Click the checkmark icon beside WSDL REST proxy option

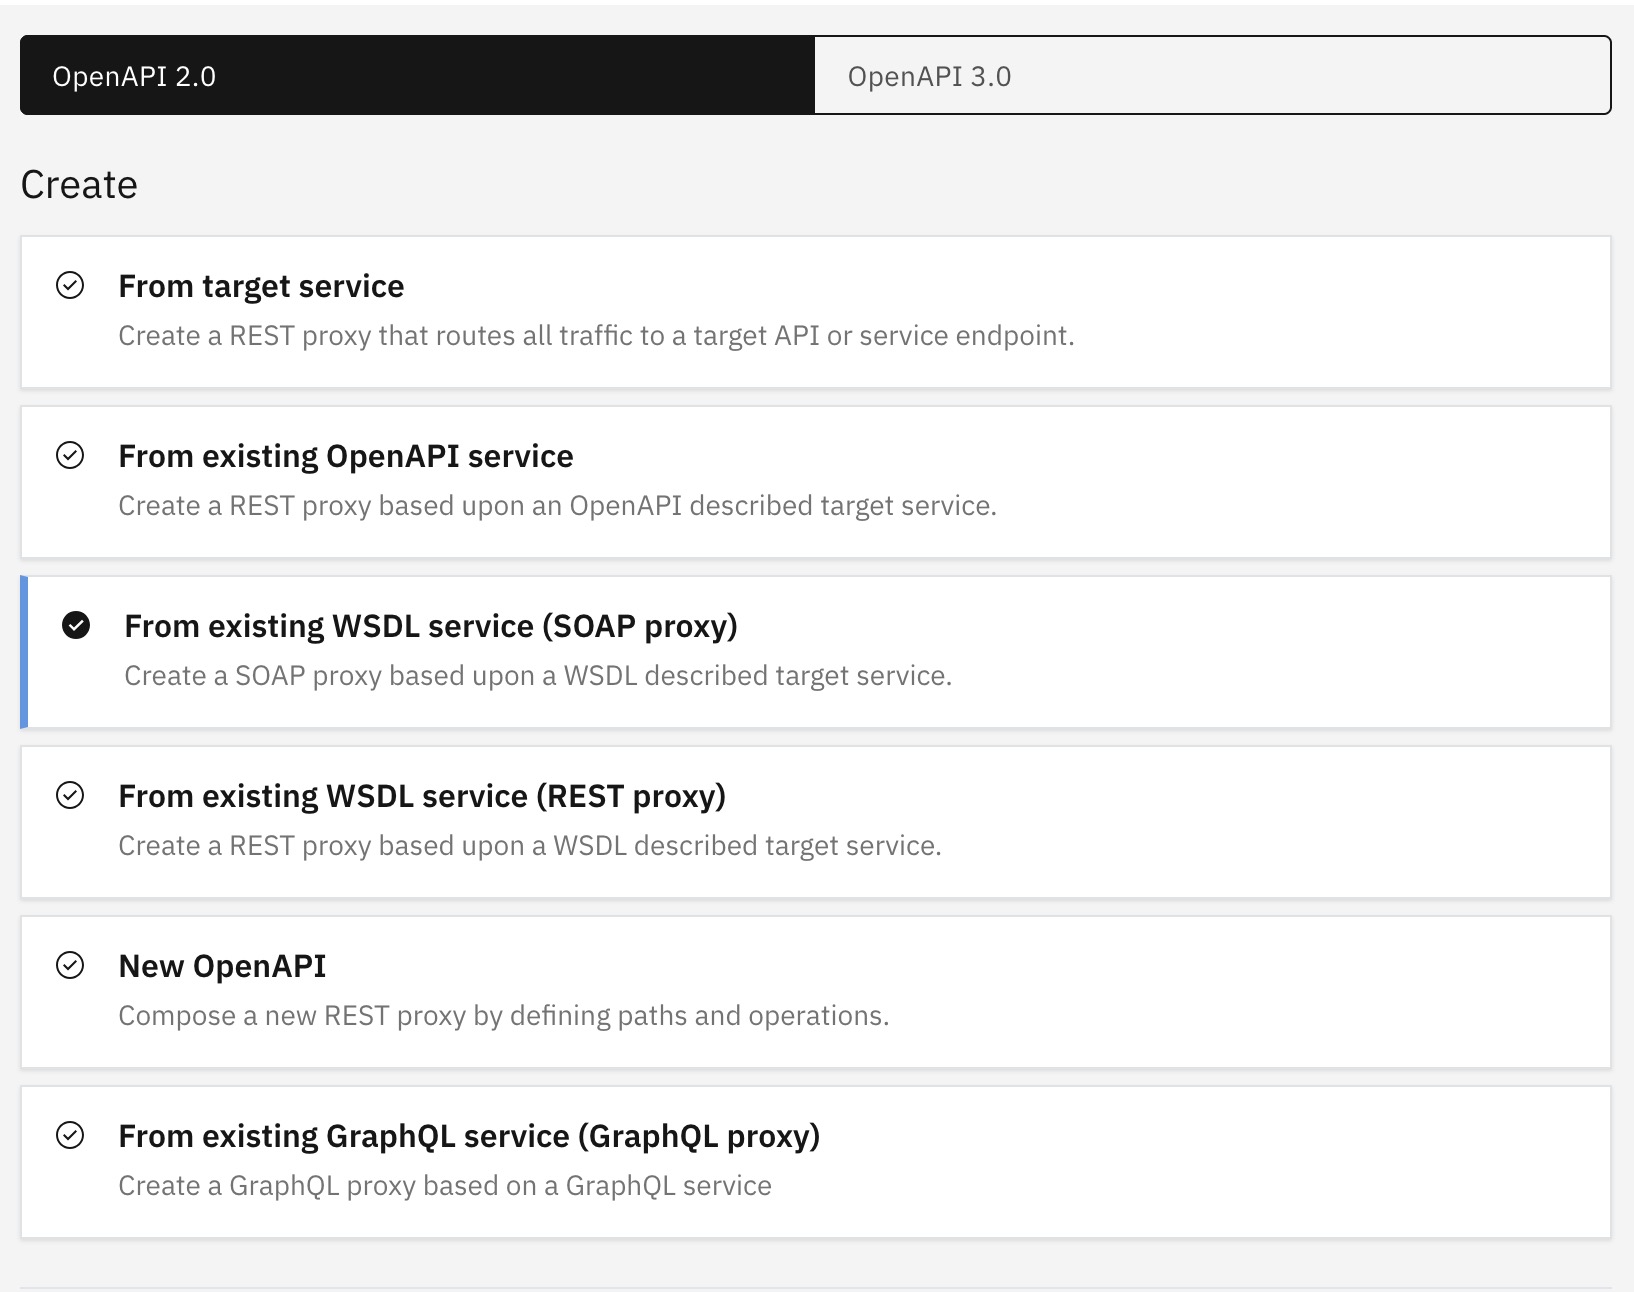(x=70, y=796)
